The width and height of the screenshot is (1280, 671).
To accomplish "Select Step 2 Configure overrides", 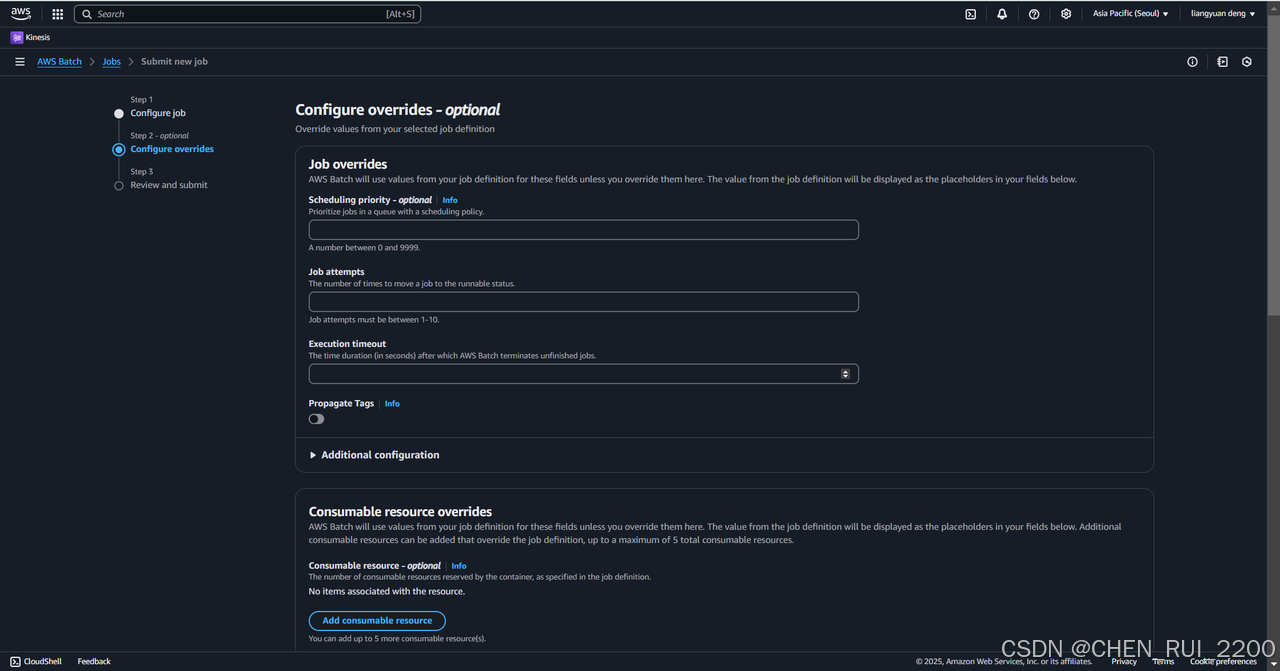I will [172, 149].
